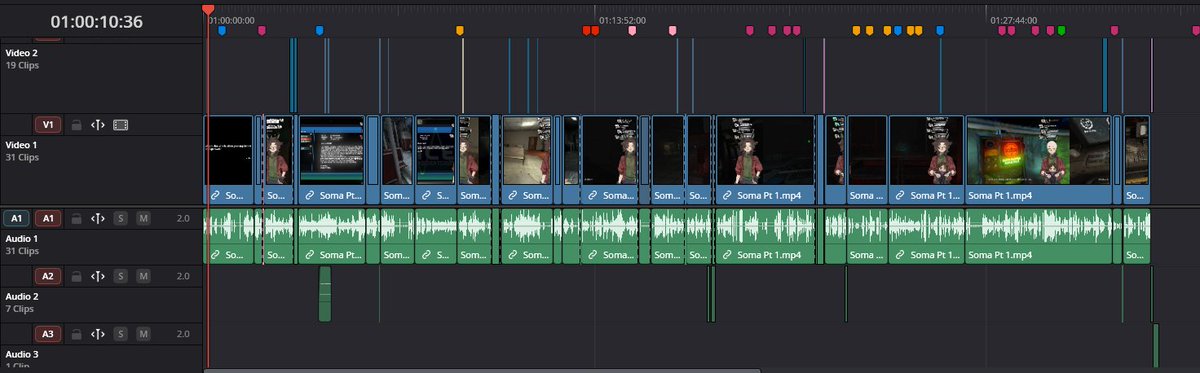
Task: Toggle auto track selector on Video 1
Action: (x=98, y=125)
